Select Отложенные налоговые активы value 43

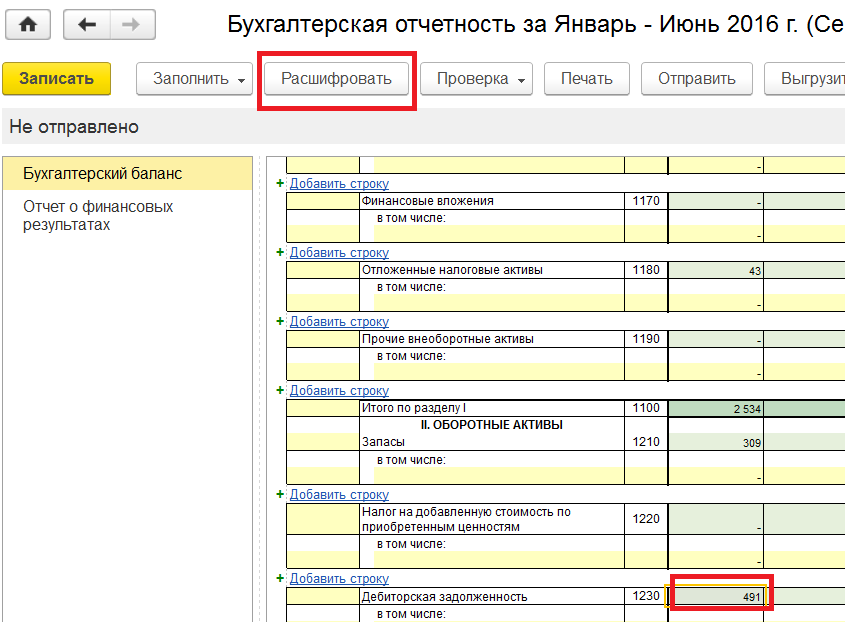click(716, 271)
